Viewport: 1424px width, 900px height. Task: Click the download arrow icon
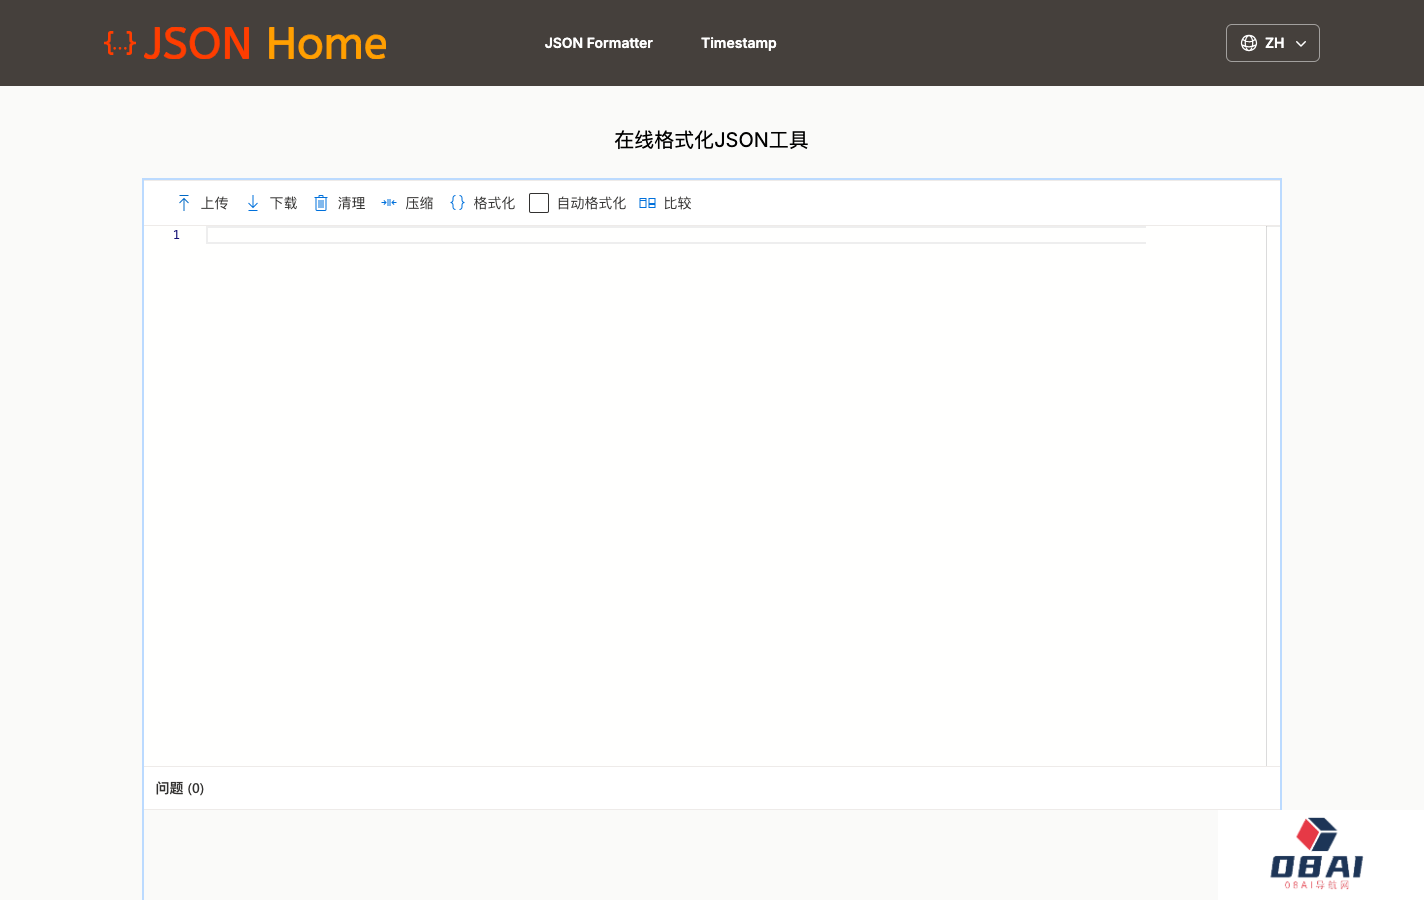click(253, 203)
